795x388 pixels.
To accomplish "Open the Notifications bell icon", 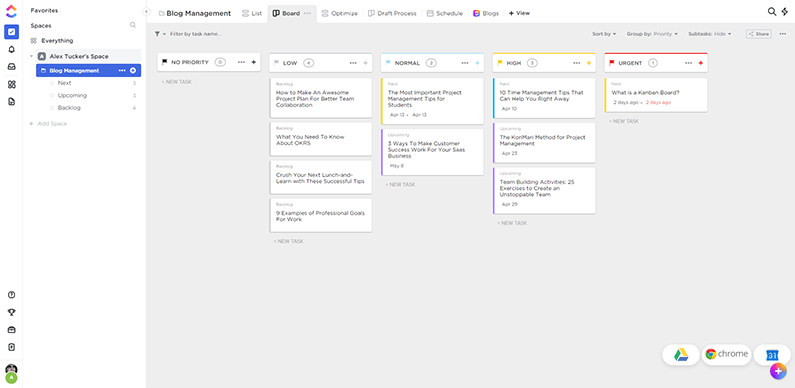I will click(11, 49).
